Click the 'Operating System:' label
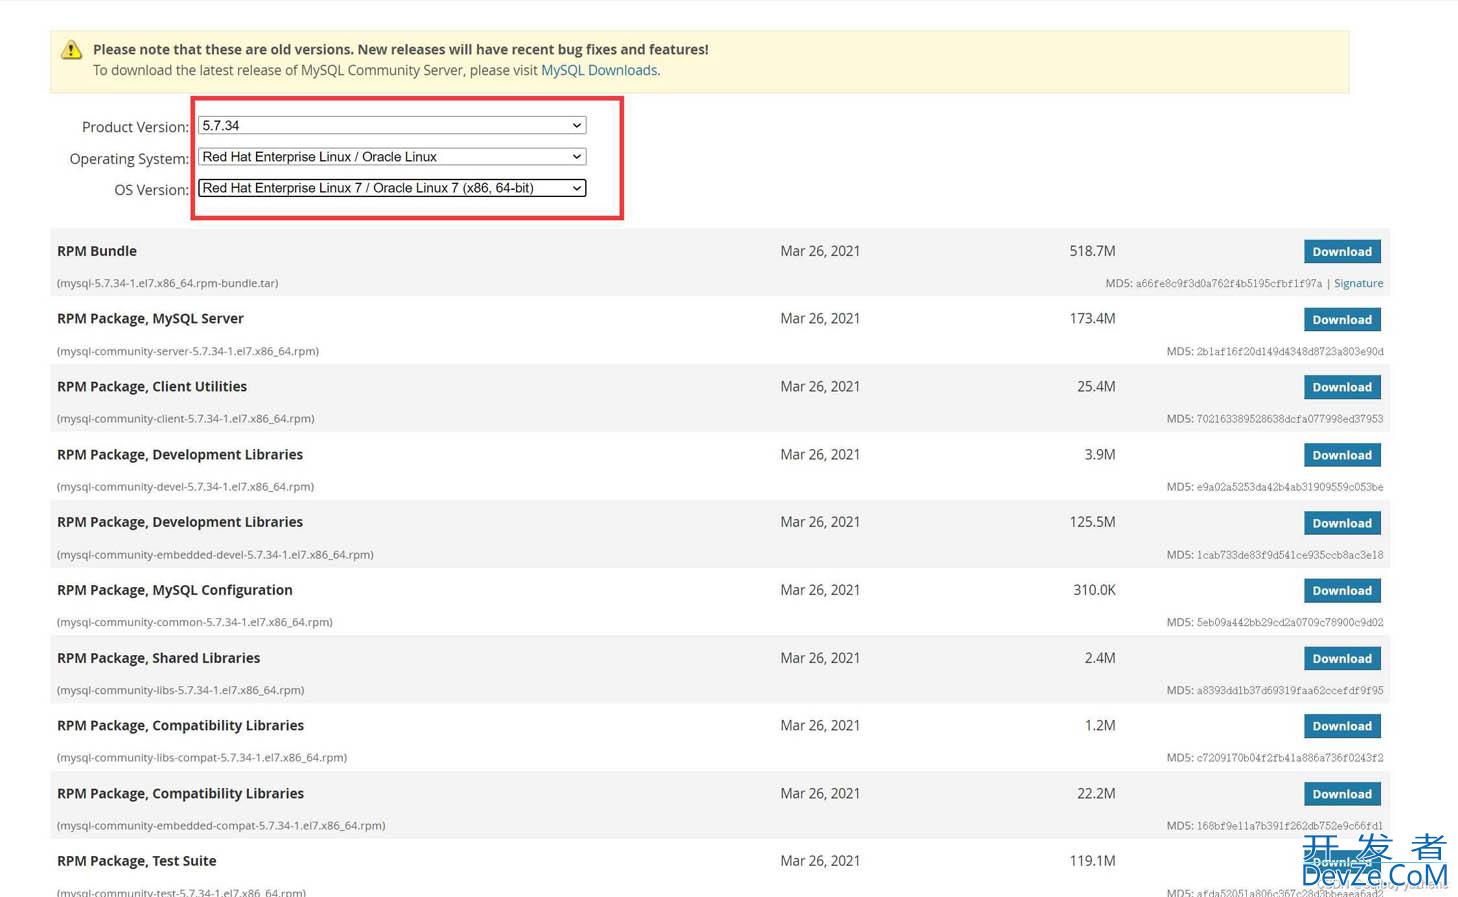The image size is (1458, 897). 129,159
